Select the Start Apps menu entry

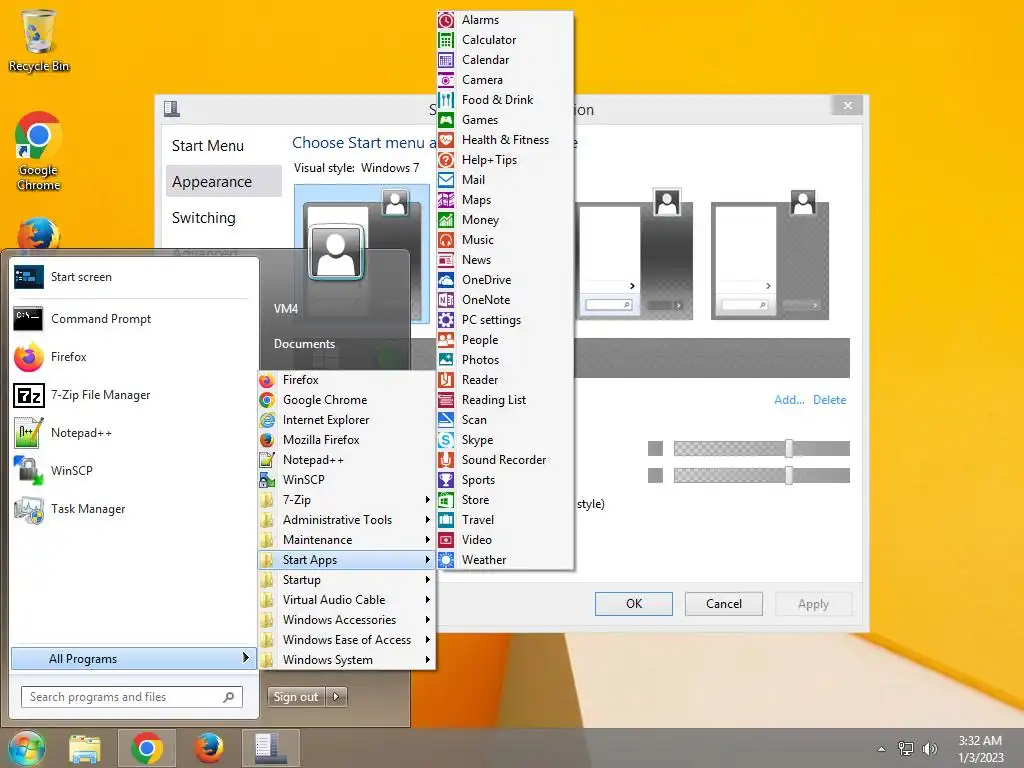pyautogui.click(x=346, y=560)
